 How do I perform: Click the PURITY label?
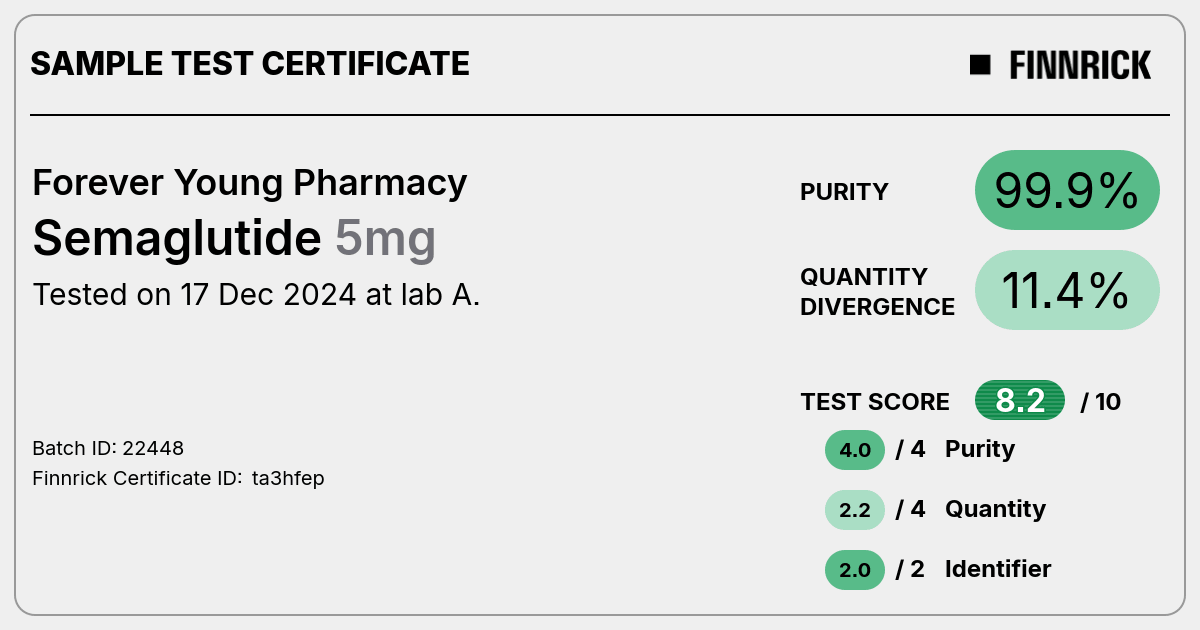(x=844, y=192)
